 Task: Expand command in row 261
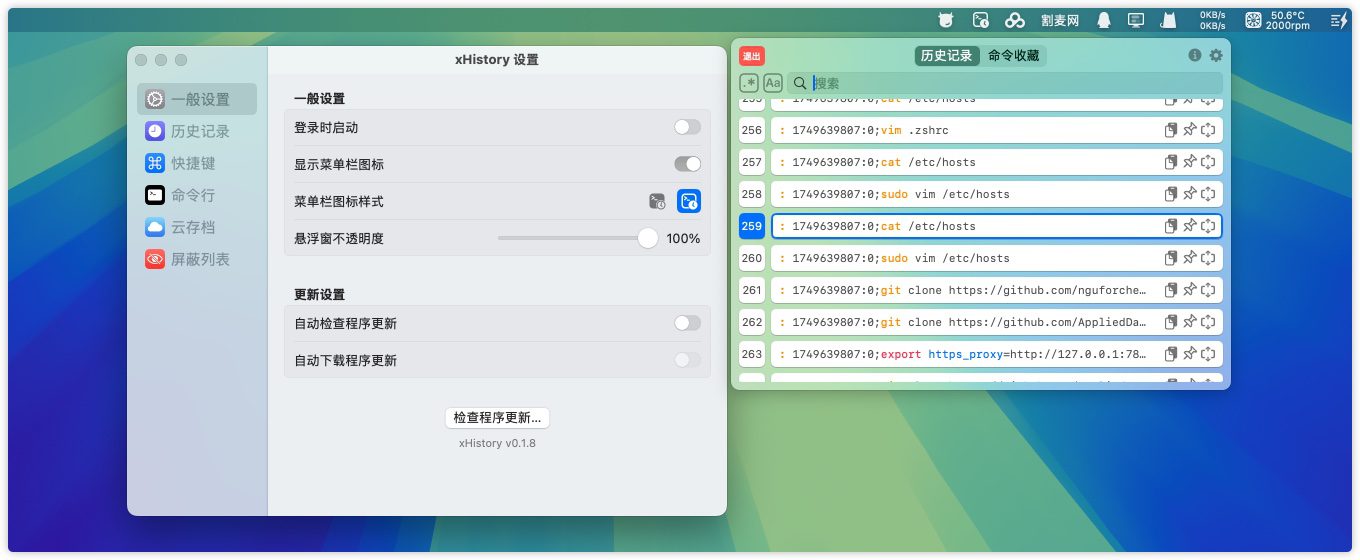(1208, 290)
